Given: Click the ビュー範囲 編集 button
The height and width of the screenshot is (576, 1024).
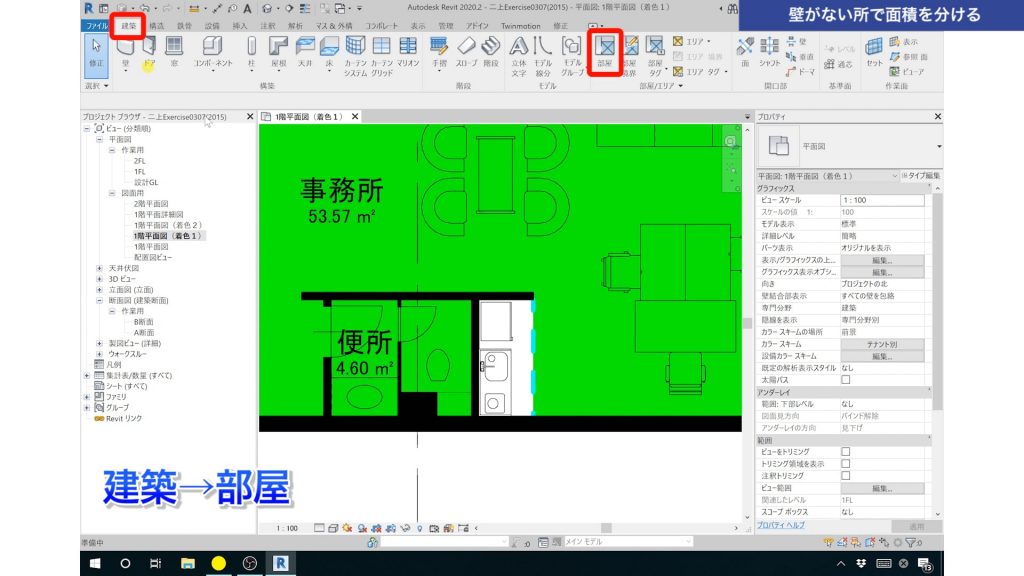Looking at the screenshot, I should (884, 487).
